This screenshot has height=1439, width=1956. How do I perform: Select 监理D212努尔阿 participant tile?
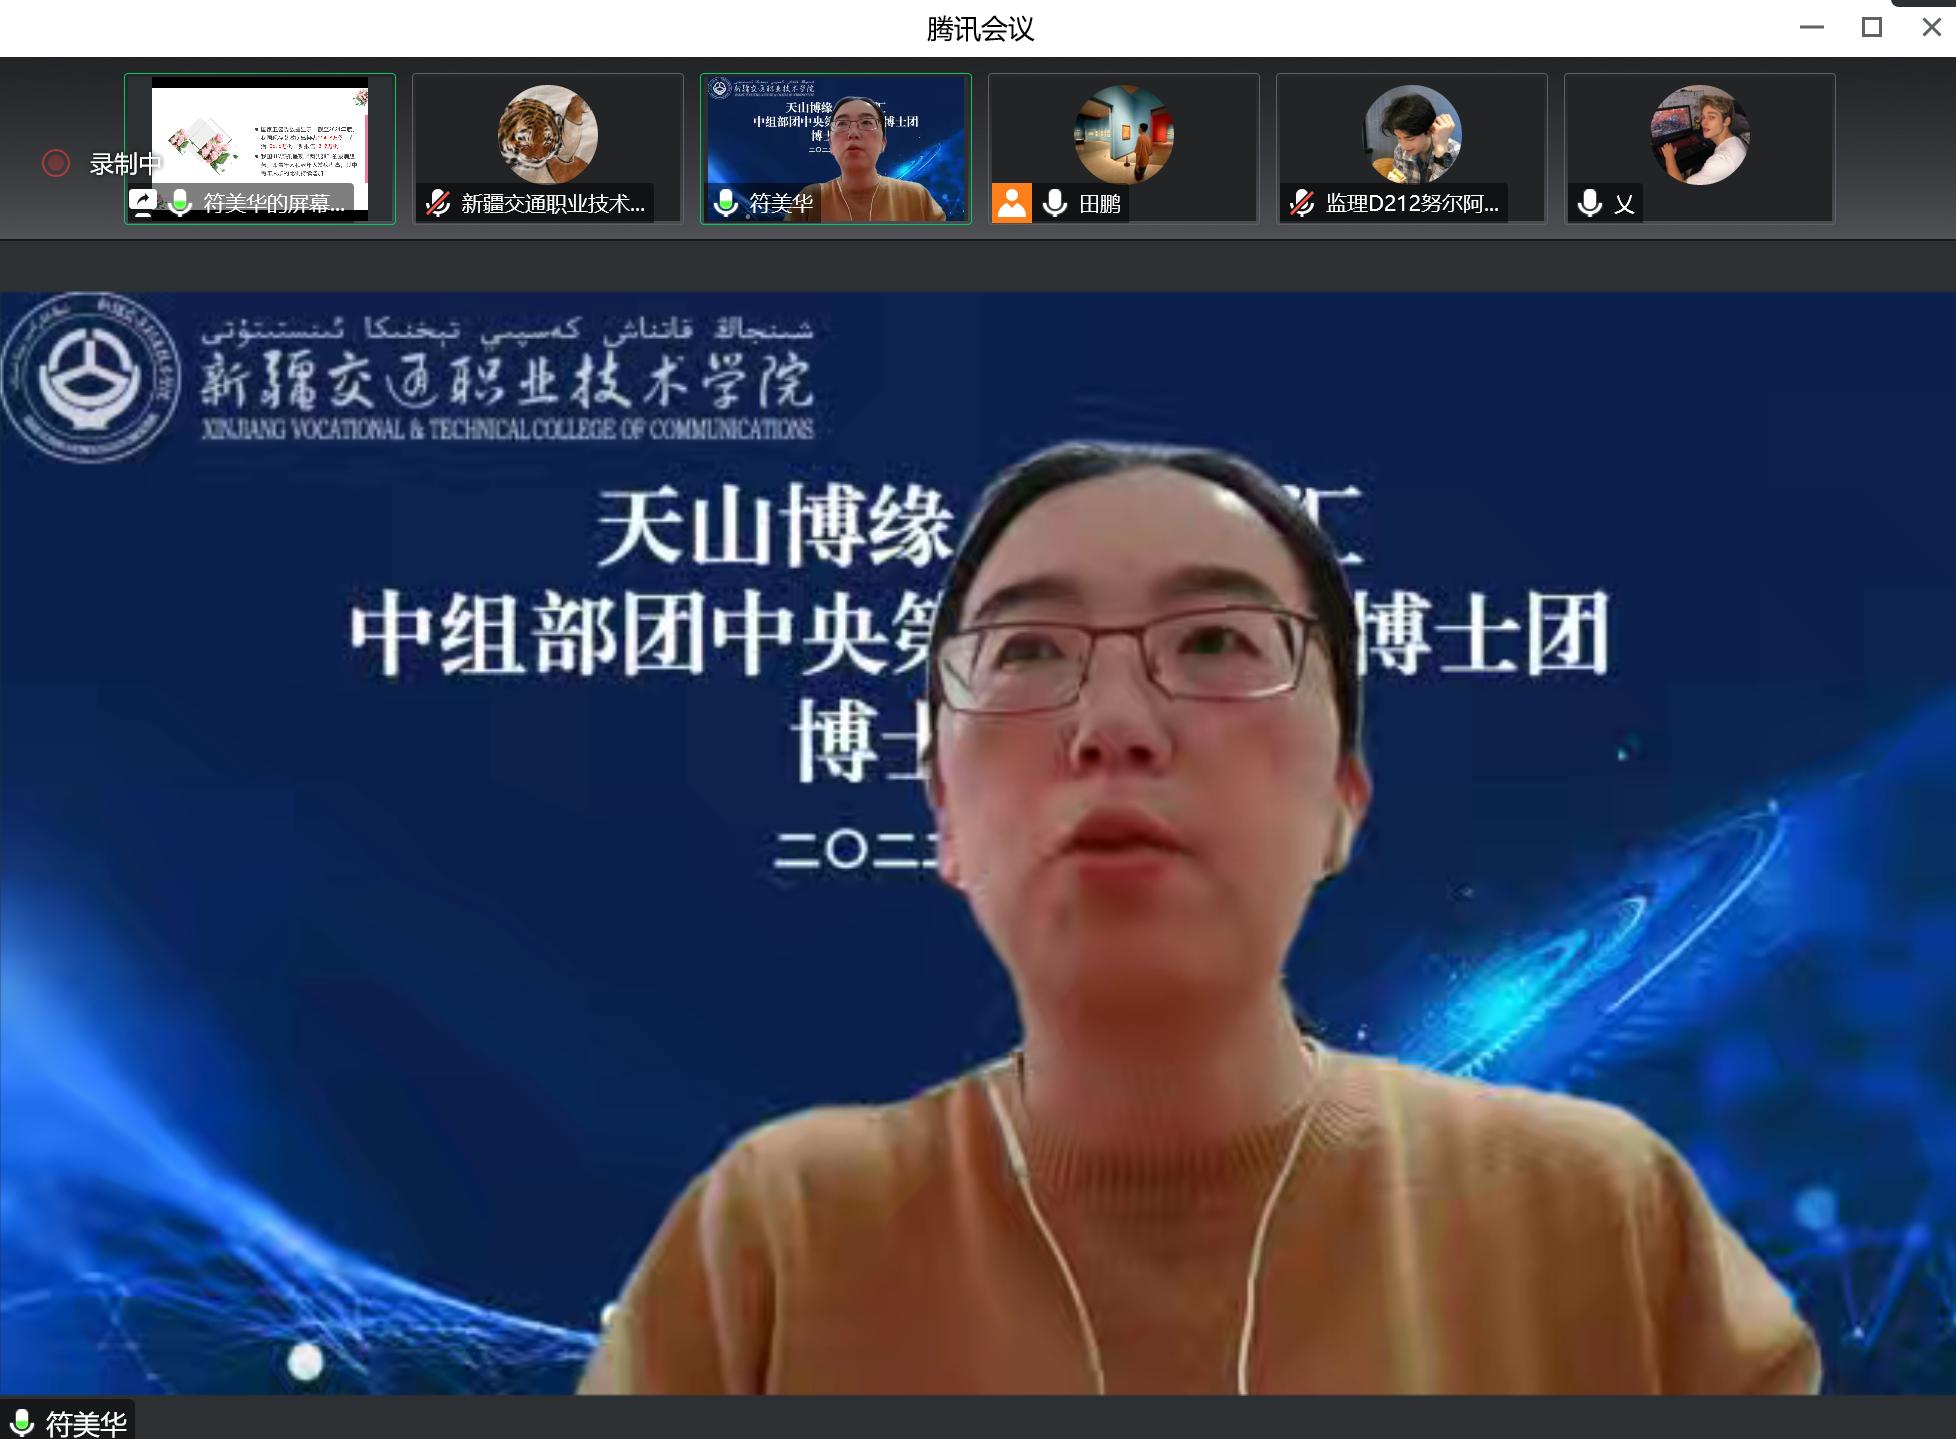point(1411,135)
